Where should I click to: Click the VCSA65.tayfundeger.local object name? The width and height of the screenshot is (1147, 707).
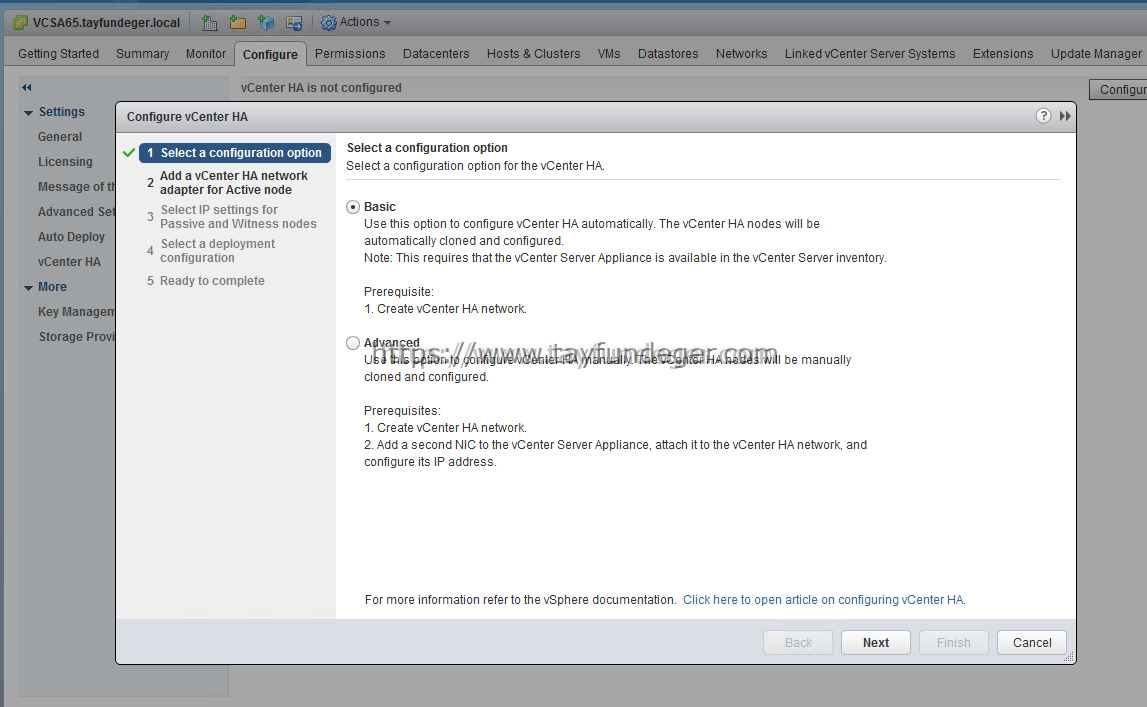click(106, 23)
